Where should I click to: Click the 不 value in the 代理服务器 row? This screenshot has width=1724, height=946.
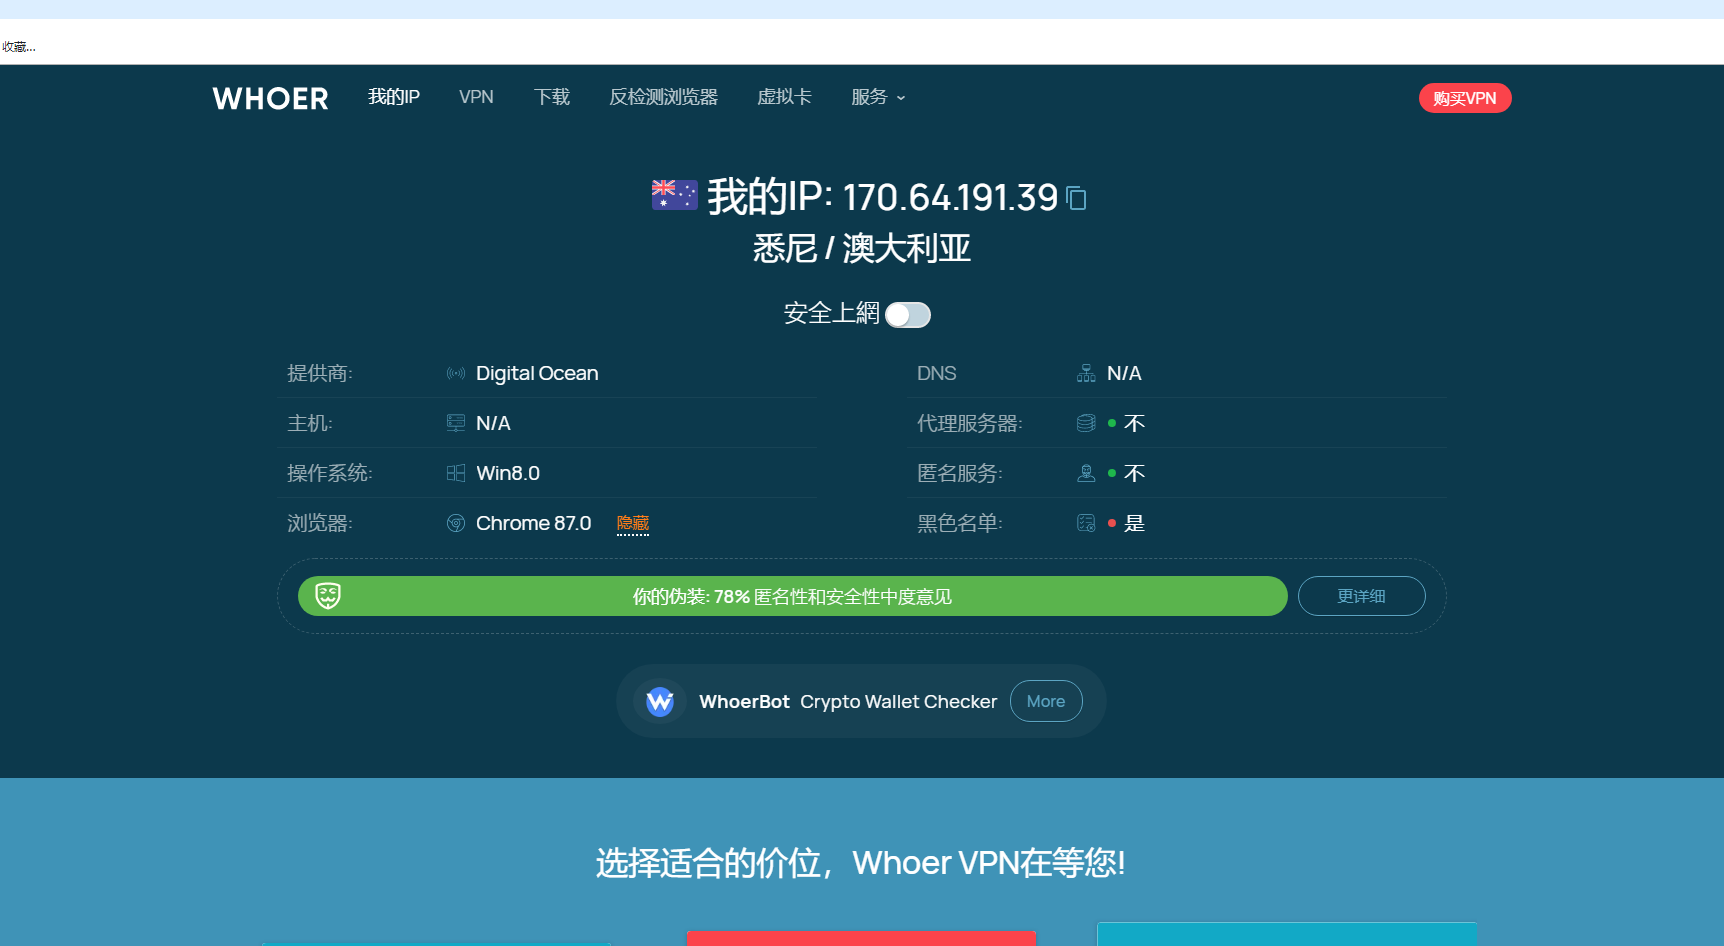1134,423
